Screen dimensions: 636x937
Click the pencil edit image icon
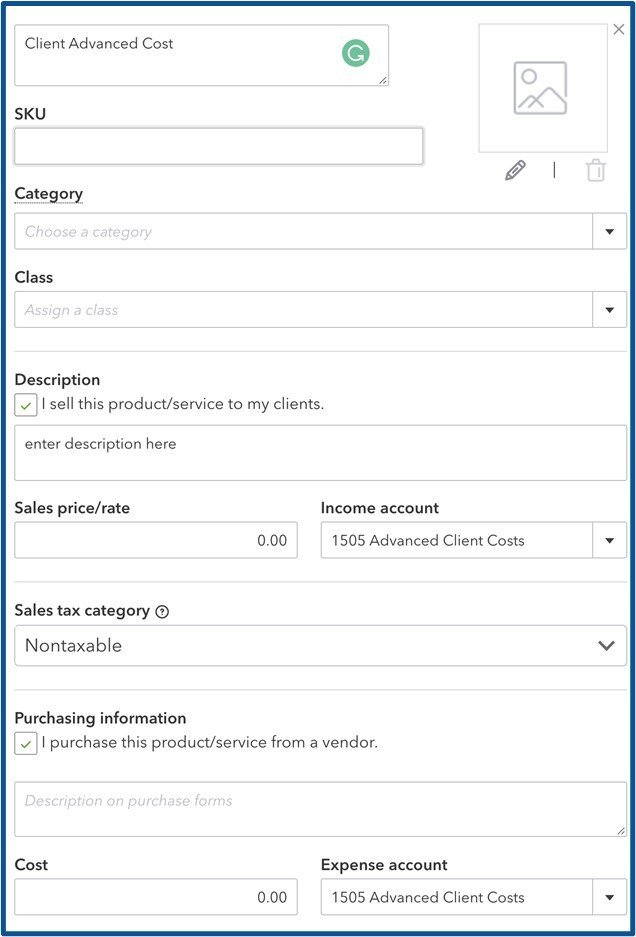click(x=515, y=170)
